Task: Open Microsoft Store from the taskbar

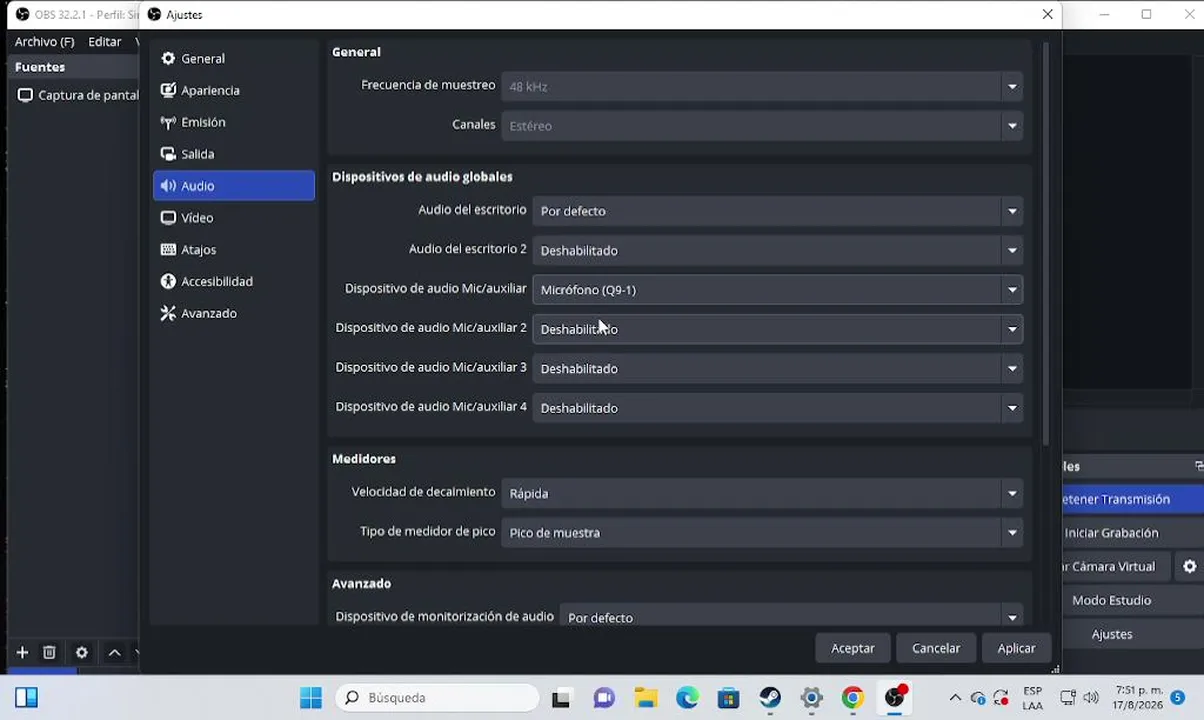Action: click(x=728, y=698)
